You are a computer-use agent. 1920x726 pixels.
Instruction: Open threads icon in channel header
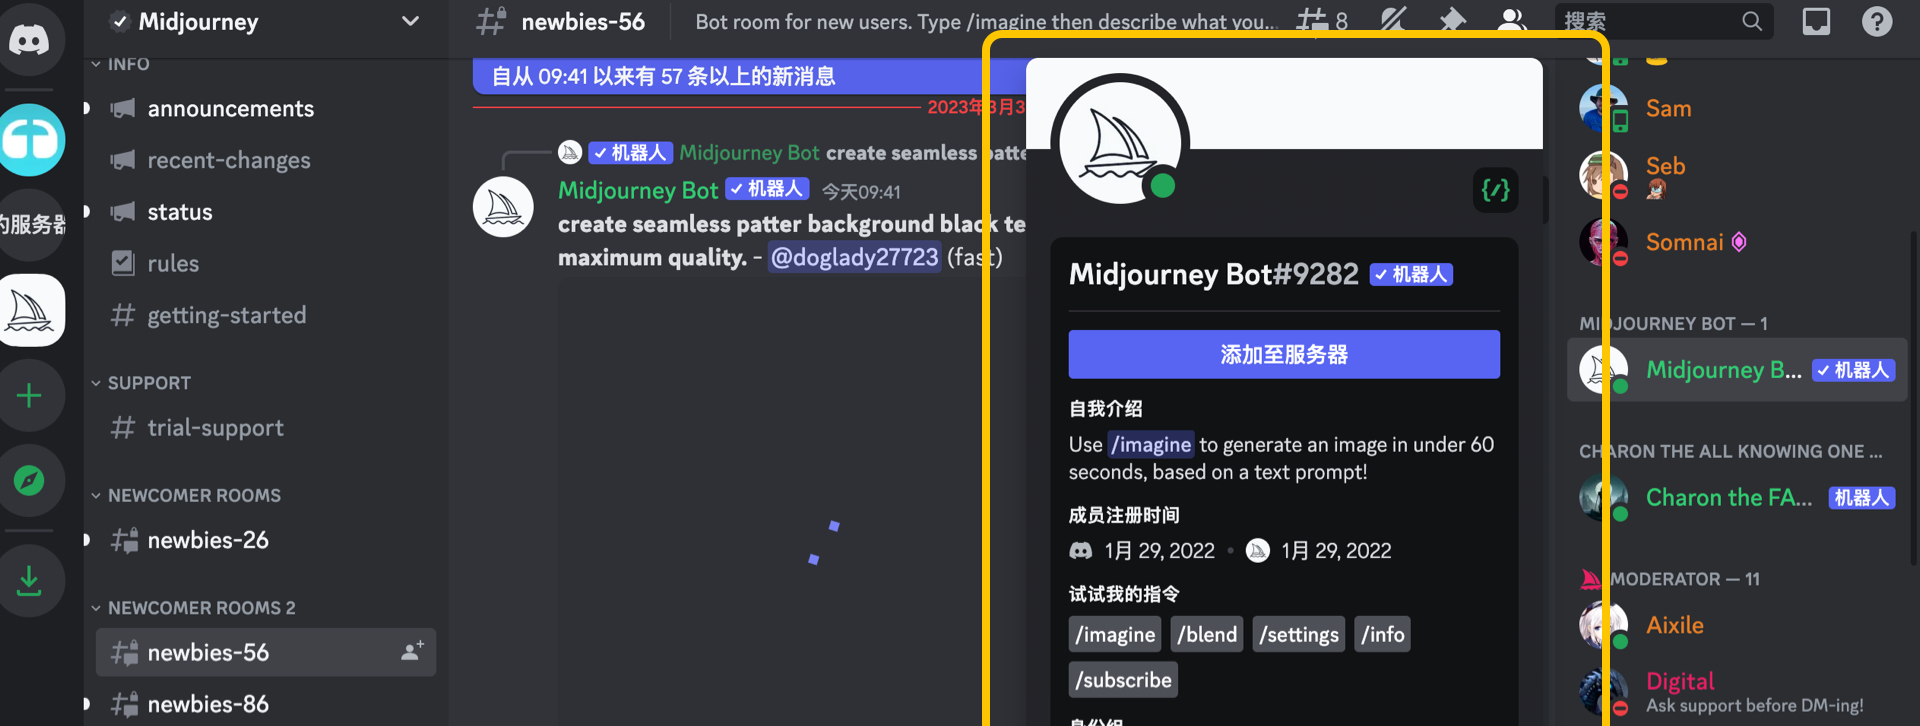tap(1321, 20)
